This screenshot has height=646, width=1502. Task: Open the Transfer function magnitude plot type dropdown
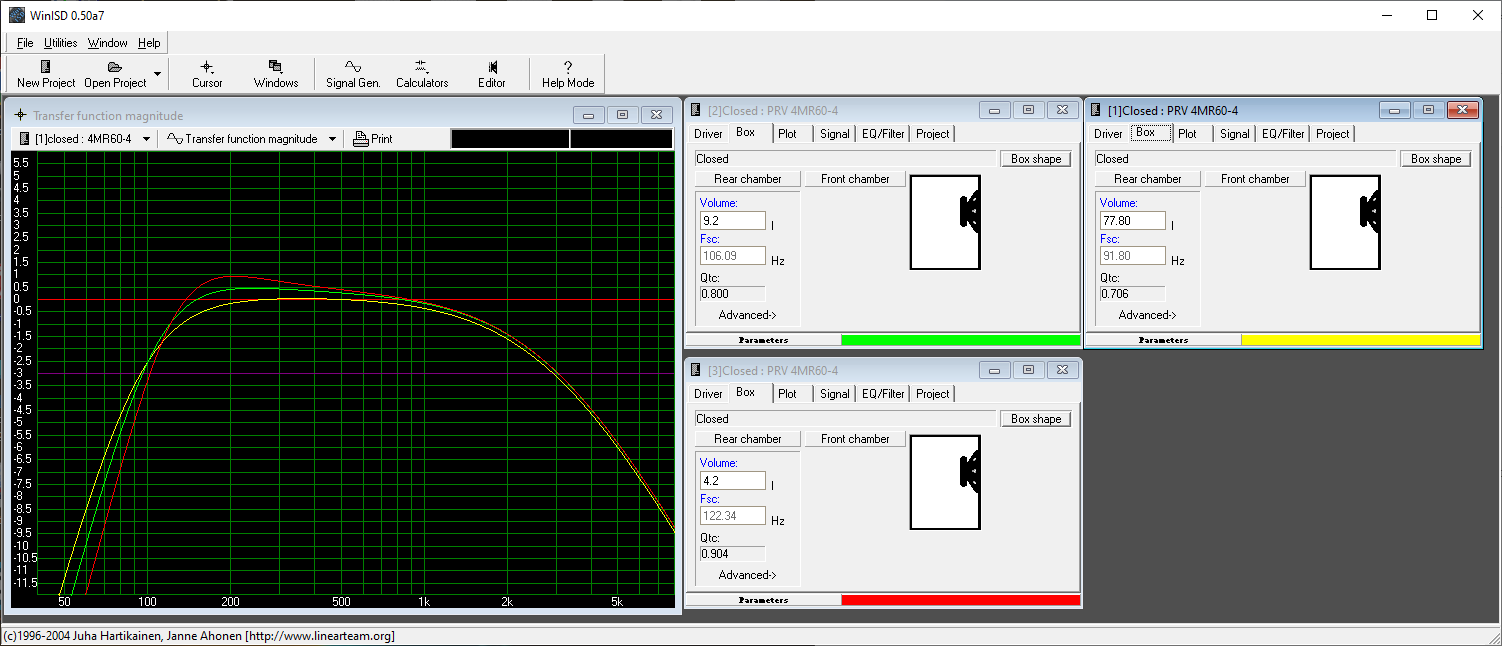pyautogui.click(x=332, y=139)
